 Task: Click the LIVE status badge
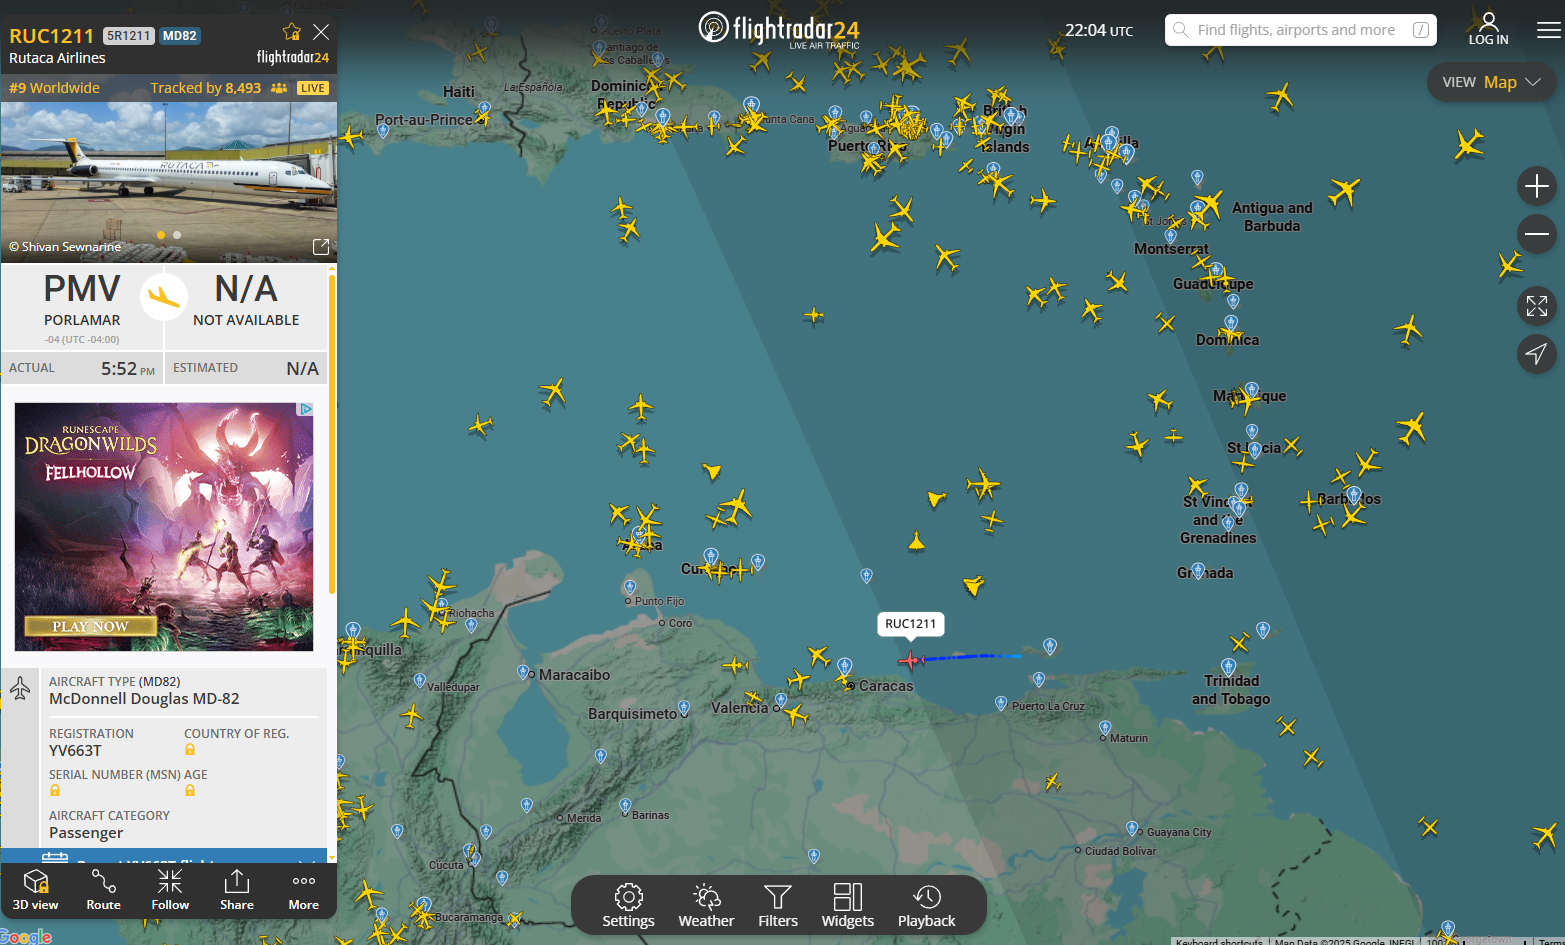click(x=313, y=88)
